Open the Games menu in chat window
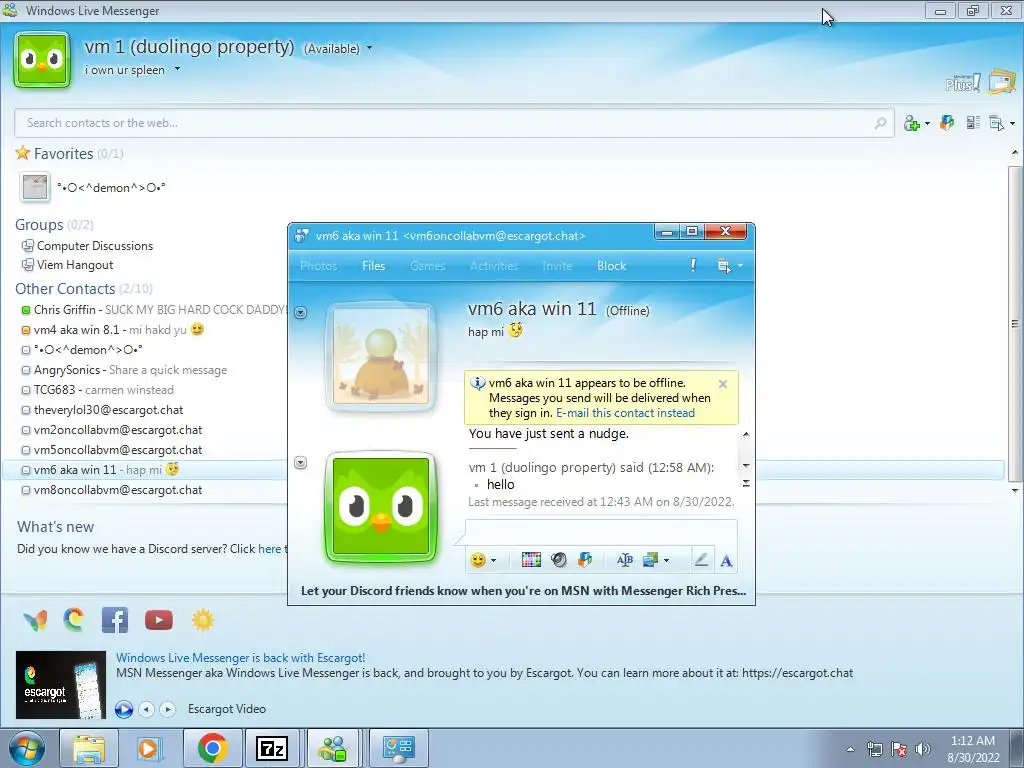1024x768 pixels. click(427, 266)
